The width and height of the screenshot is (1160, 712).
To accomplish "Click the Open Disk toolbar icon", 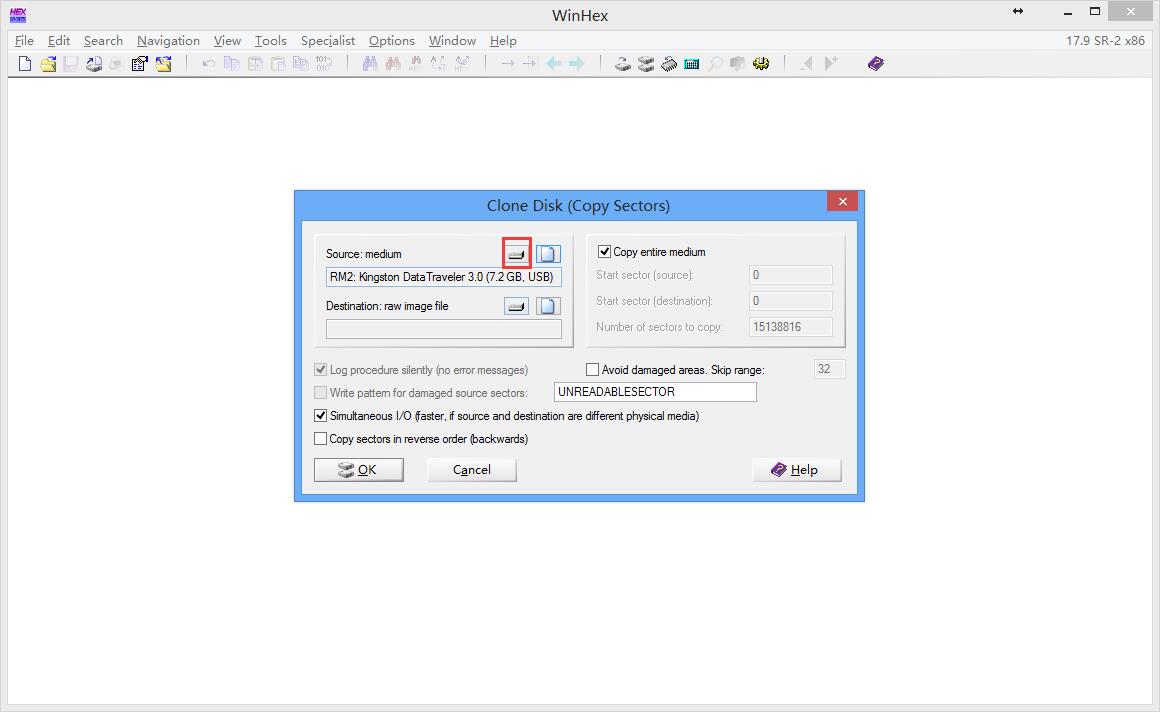I will point(623,64).
